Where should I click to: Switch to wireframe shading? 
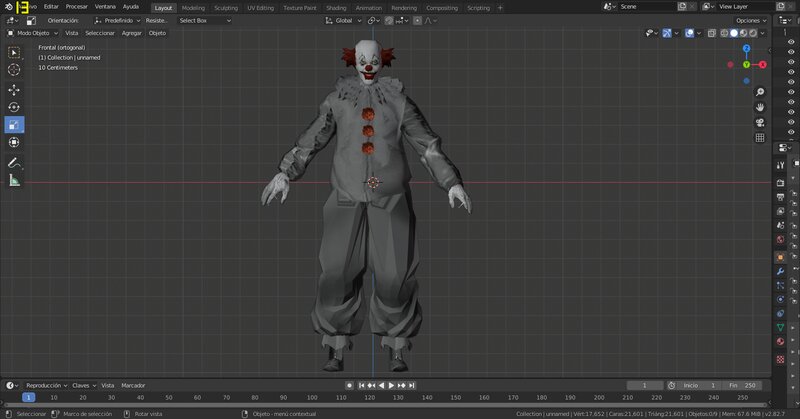tap(724, 33)
